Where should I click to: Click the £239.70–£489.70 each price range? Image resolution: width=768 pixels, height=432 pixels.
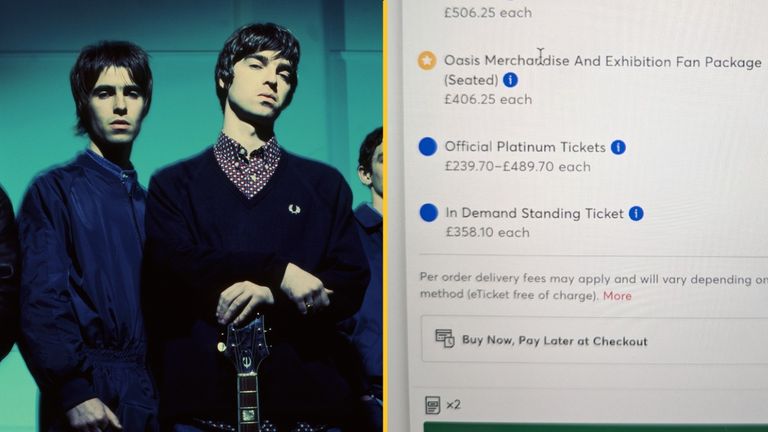[x=517, y=167]
